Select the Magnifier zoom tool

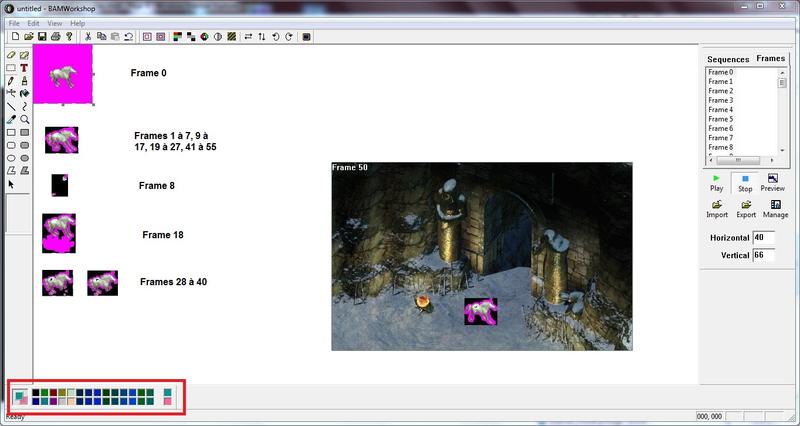tap(24, 119)
